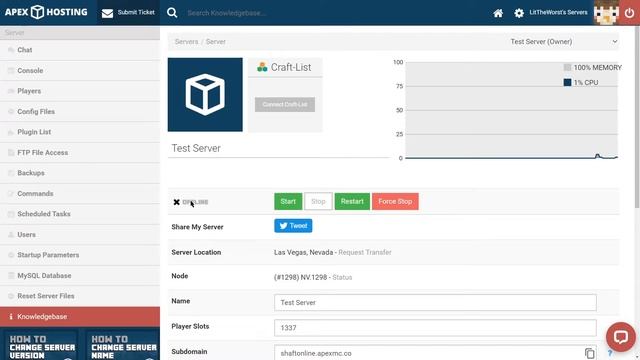Click the Users sidebar icon
The image size is (640, 360).
pyautogui.click(x=11, y=235)
